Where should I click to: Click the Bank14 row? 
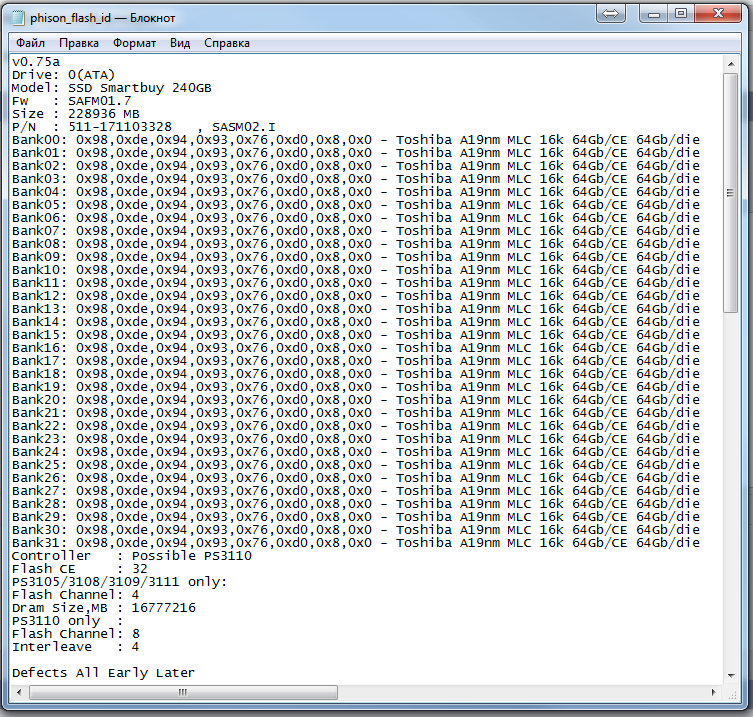click(x=356, y=321)
